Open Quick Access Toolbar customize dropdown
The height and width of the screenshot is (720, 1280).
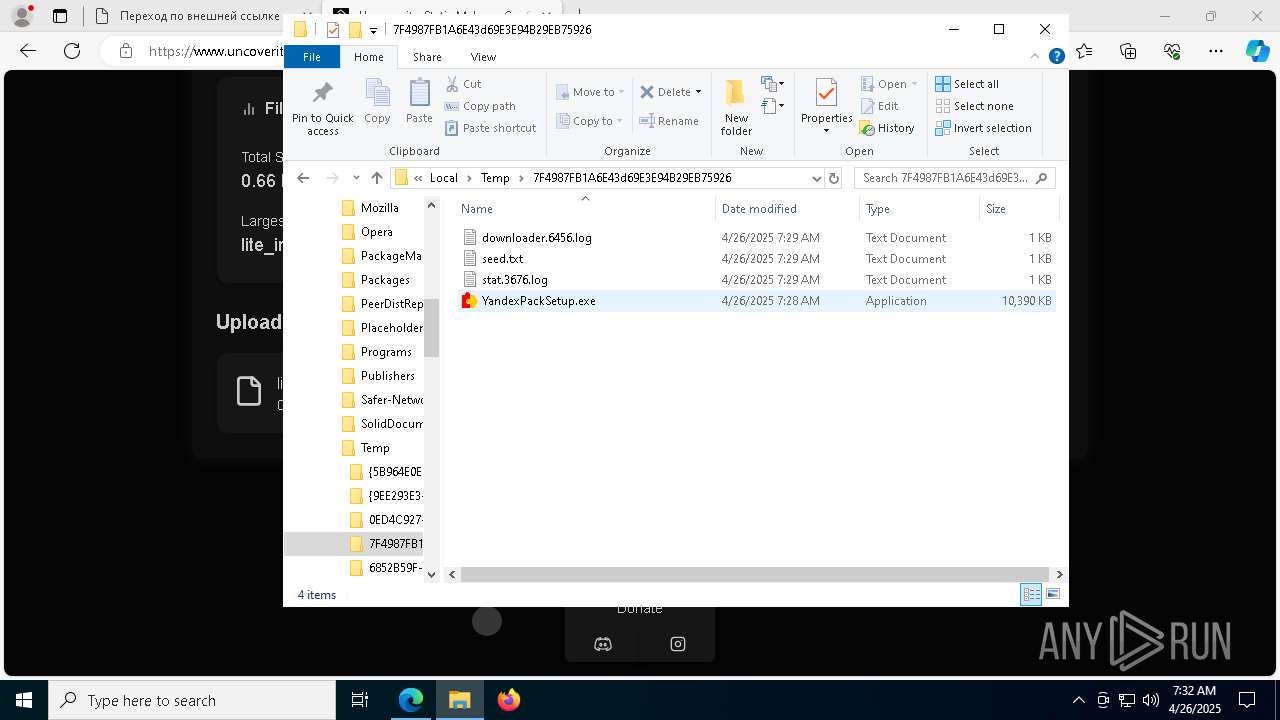point(373,30)
